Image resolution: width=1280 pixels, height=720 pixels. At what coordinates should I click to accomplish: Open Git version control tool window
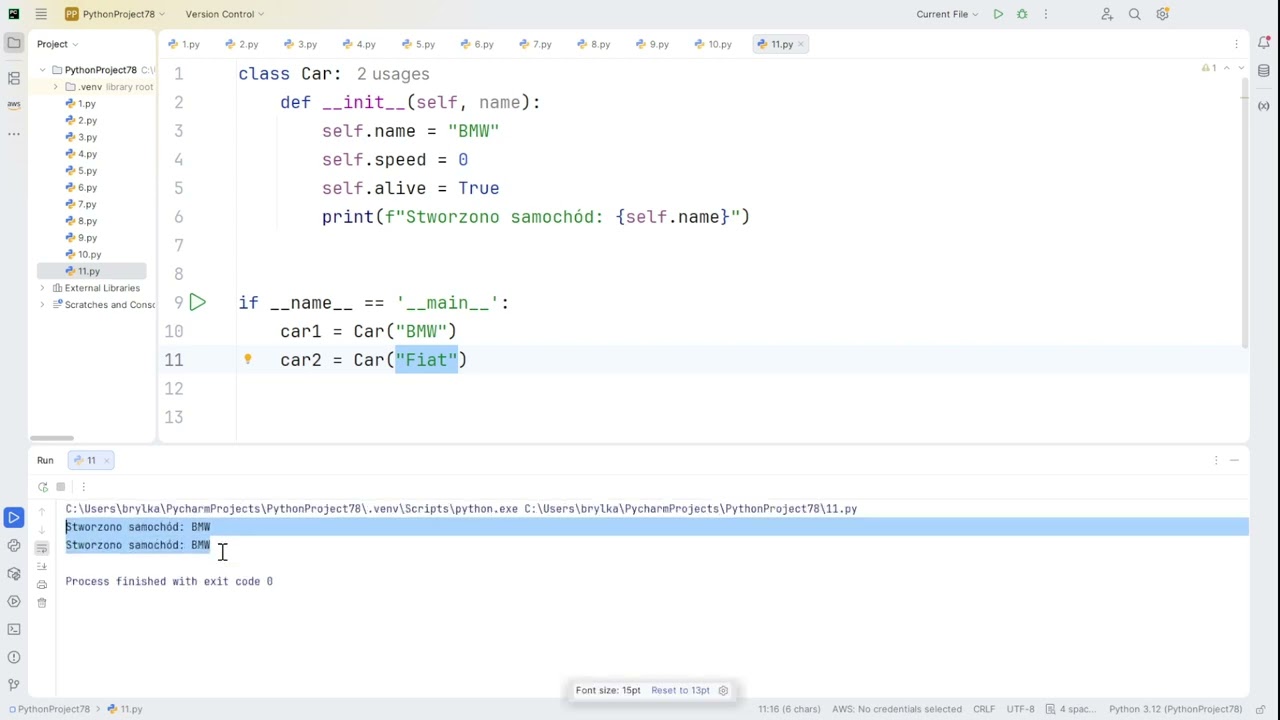tap(14, 685)
